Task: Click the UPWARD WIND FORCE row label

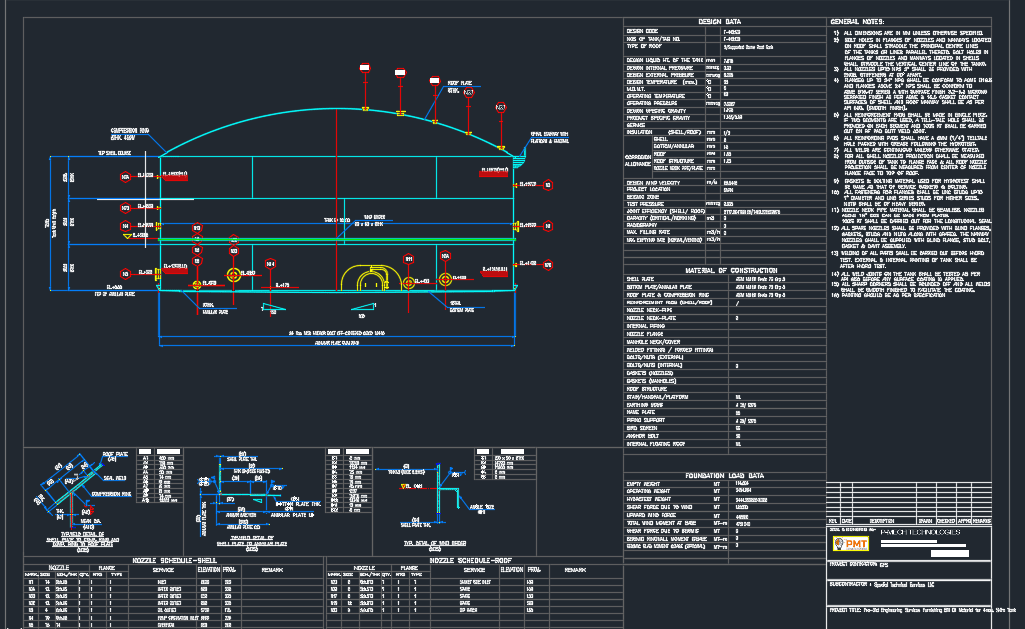Action: click(650, 515)
